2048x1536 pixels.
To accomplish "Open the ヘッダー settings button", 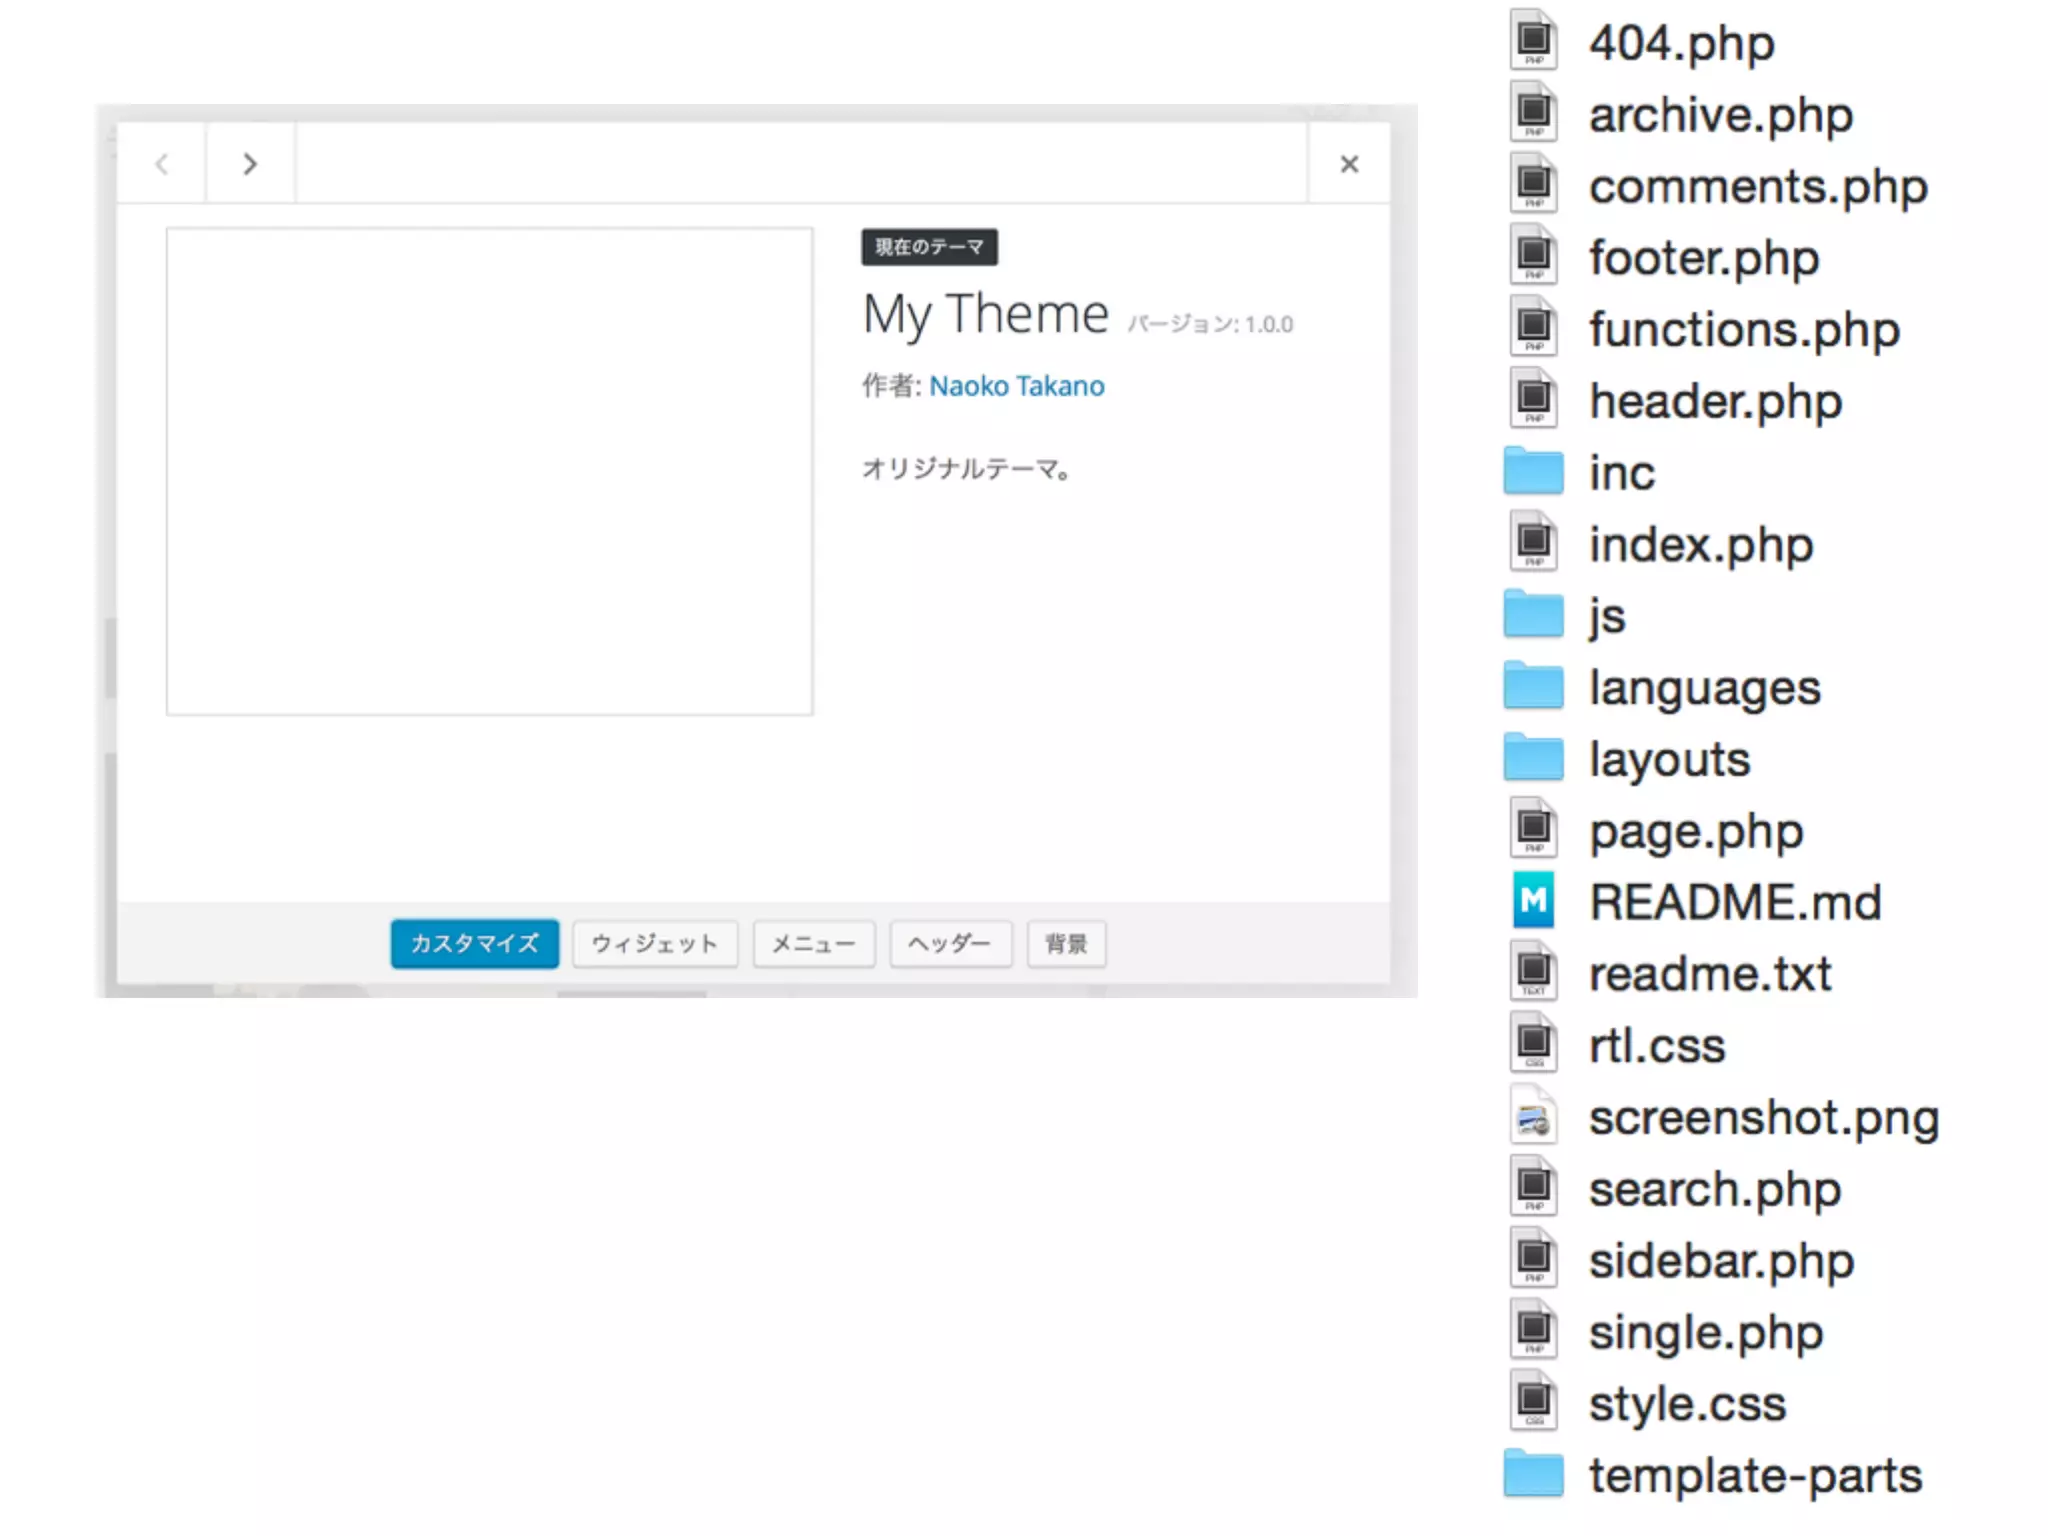I will (950, 943).
